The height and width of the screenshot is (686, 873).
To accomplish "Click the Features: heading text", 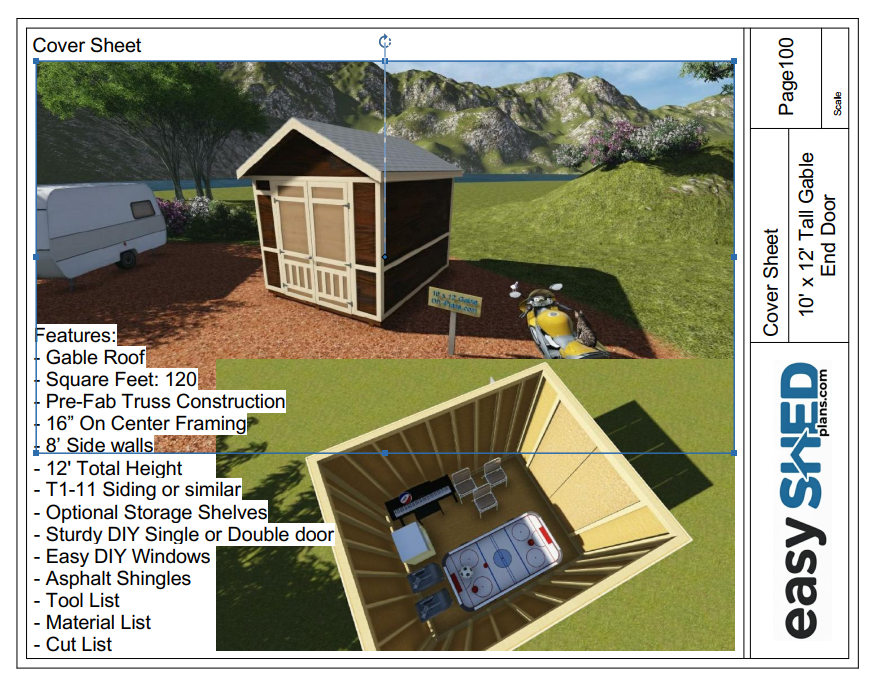I will coord(76,335).
